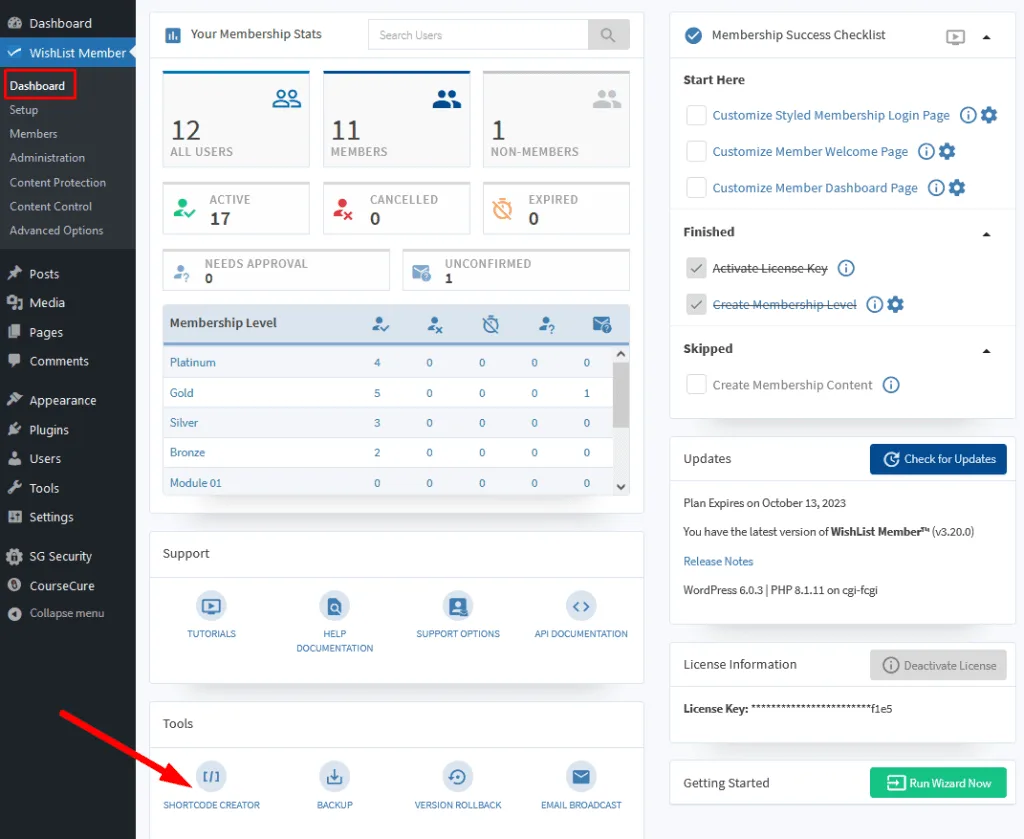
Task: Click the Search Users input field
Action: [x=477, y=34]
